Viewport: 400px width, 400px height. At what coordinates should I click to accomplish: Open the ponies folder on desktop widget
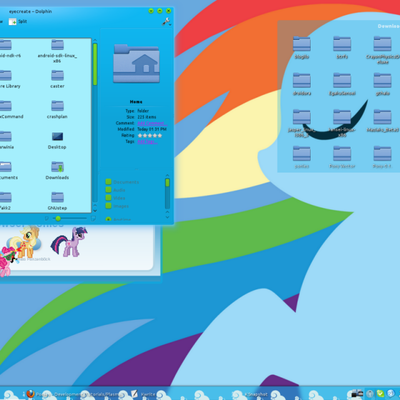pyautogui.click(x=302, y=157)
